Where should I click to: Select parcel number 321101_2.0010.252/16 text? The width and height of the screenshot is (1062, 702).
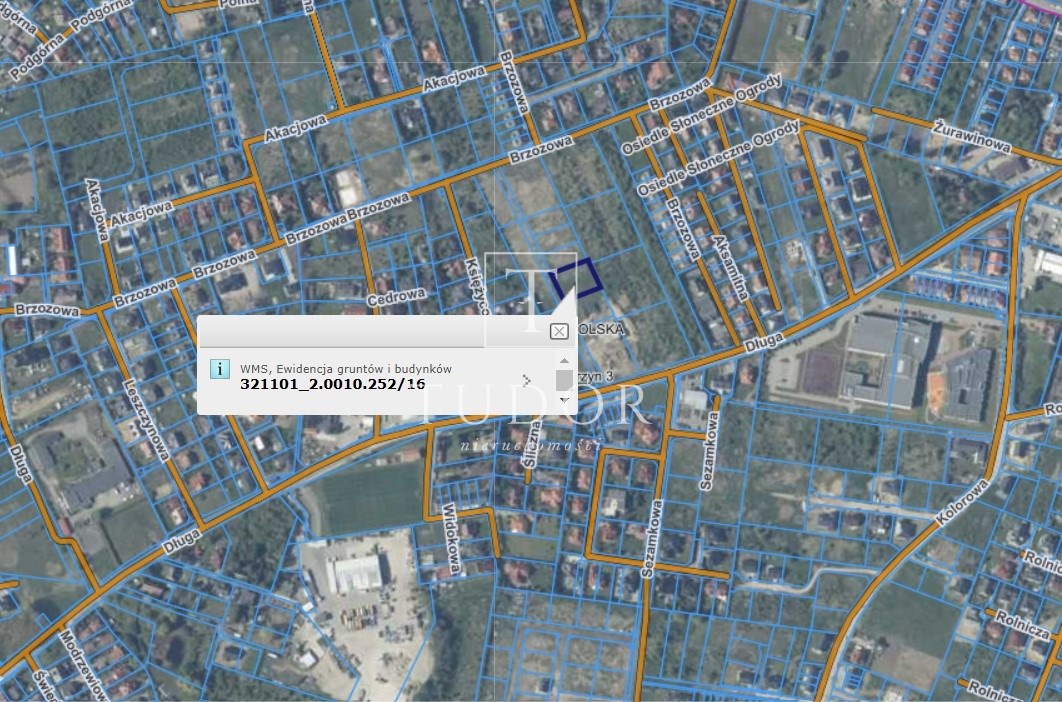[x=333, y=384]
